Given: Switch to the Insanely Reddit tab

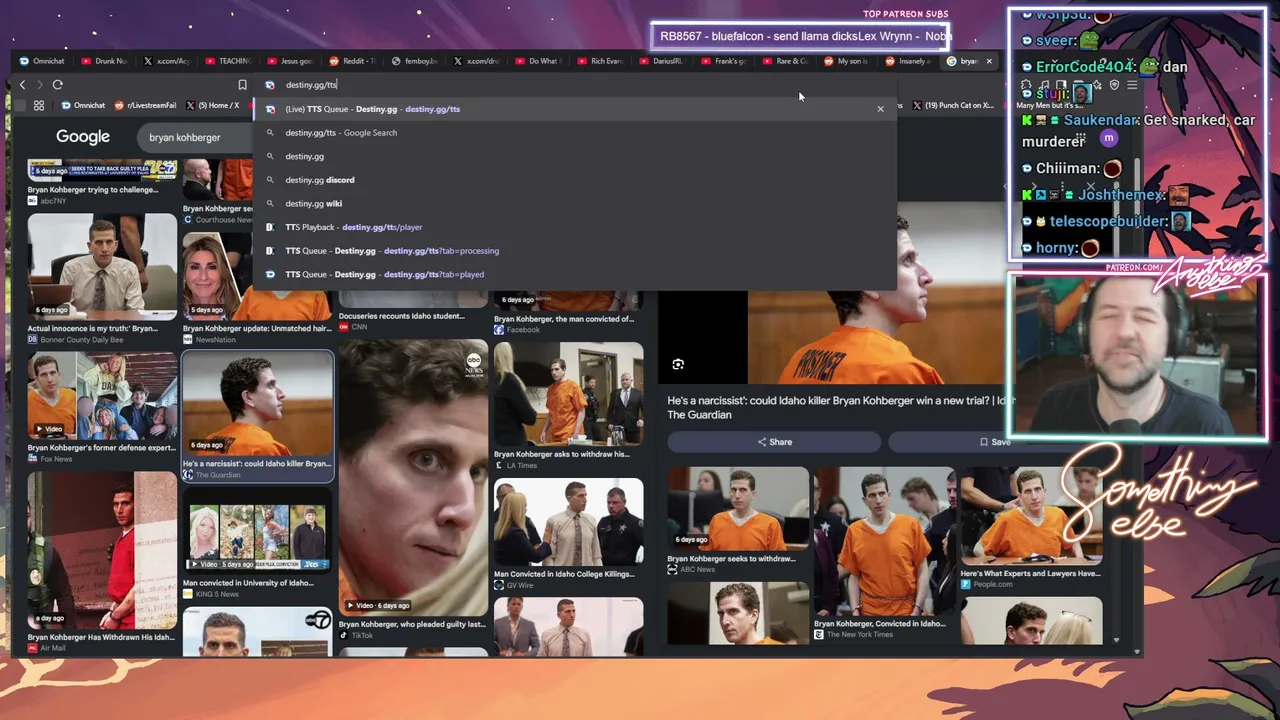Looking at the screenshot, I should coord(910,61).
